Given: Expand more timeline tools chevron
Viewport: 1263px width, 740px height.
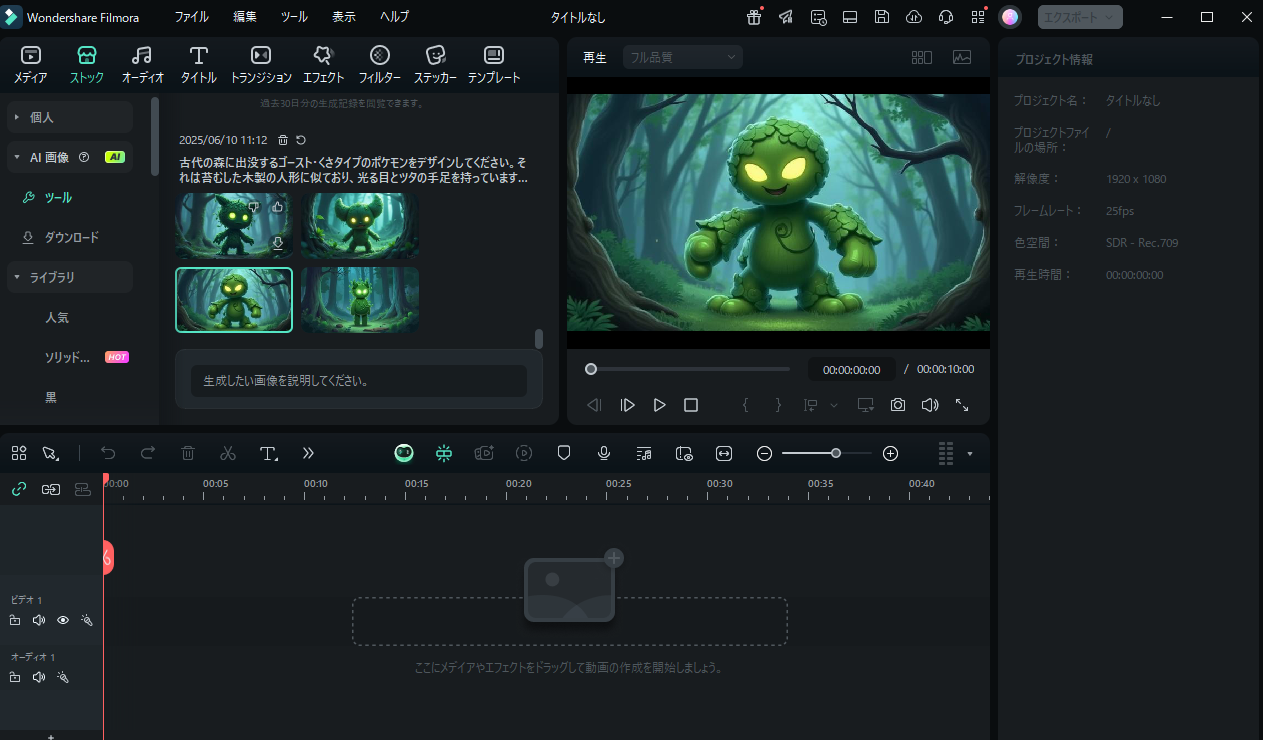Looking at the screenshot, I should [308, 453].
